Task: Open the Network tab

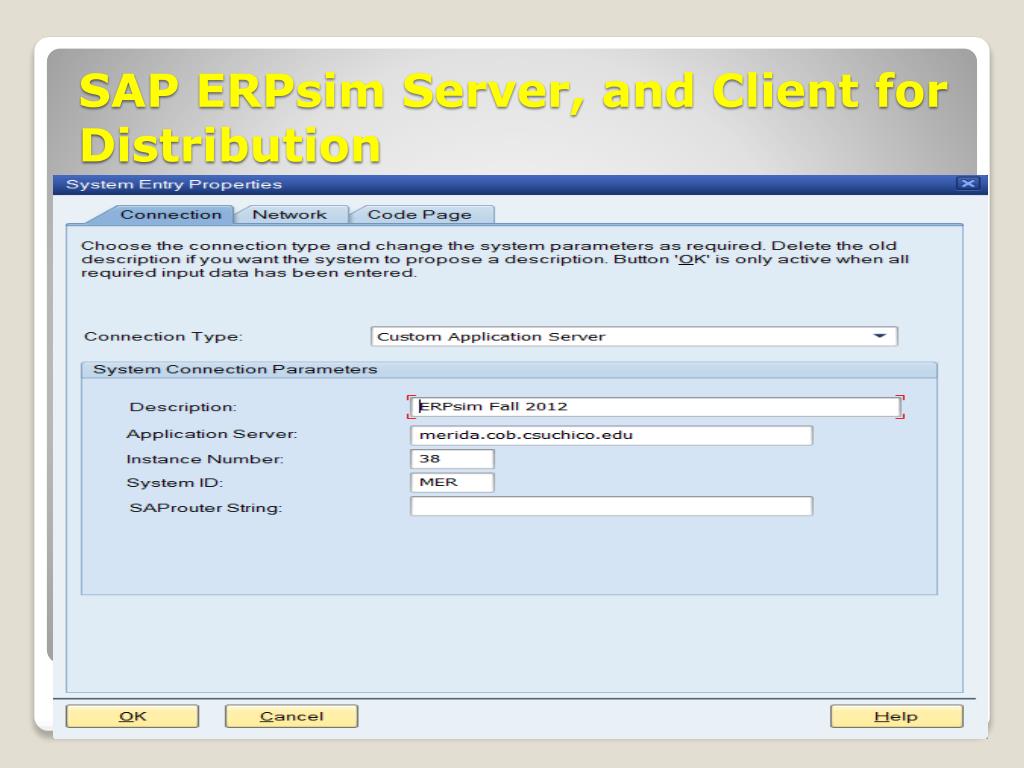Action: point(290,215)
